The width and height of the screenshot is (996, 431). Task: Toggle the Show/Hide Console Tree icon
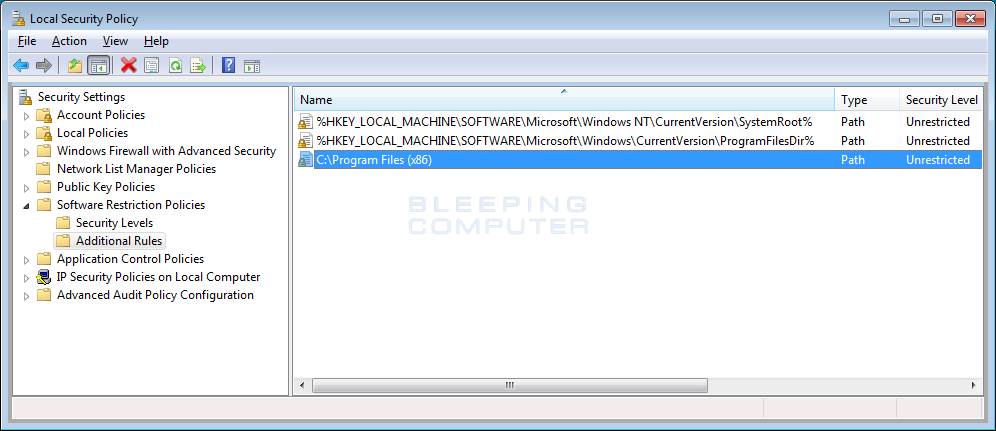coord(98,65)
